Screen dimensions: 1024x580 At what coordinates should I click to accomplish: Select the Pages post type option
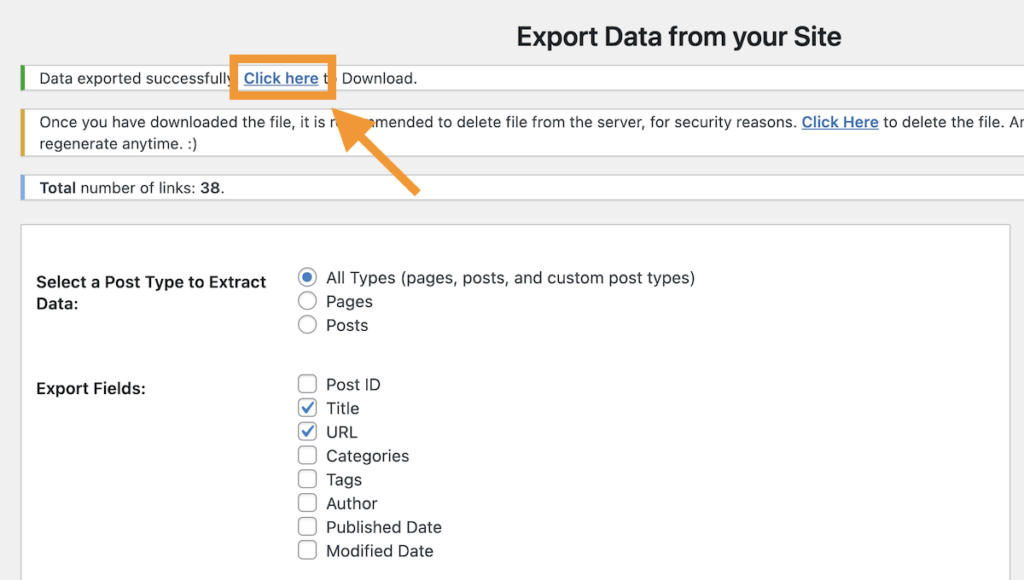[309, 301]
